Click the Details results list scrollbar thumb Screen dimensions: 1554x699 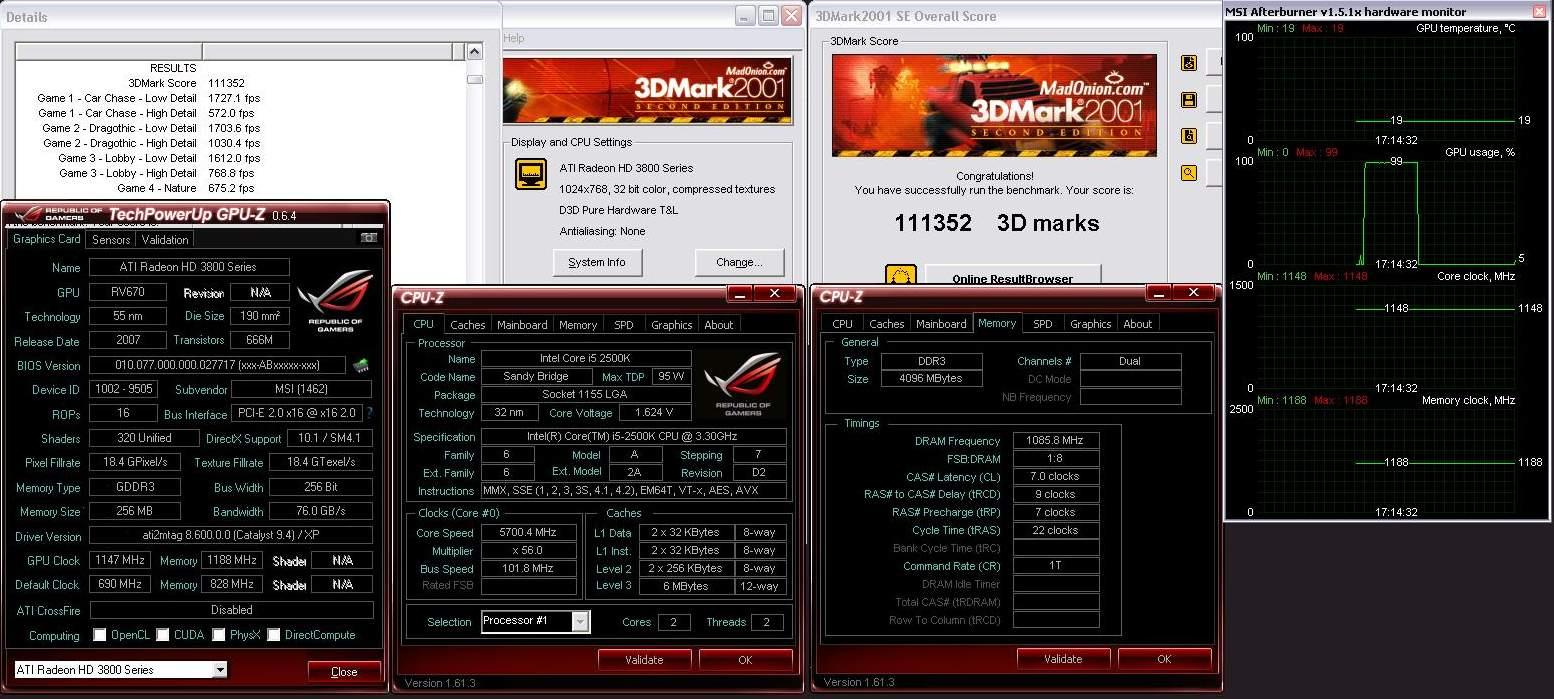click(475, 79)
